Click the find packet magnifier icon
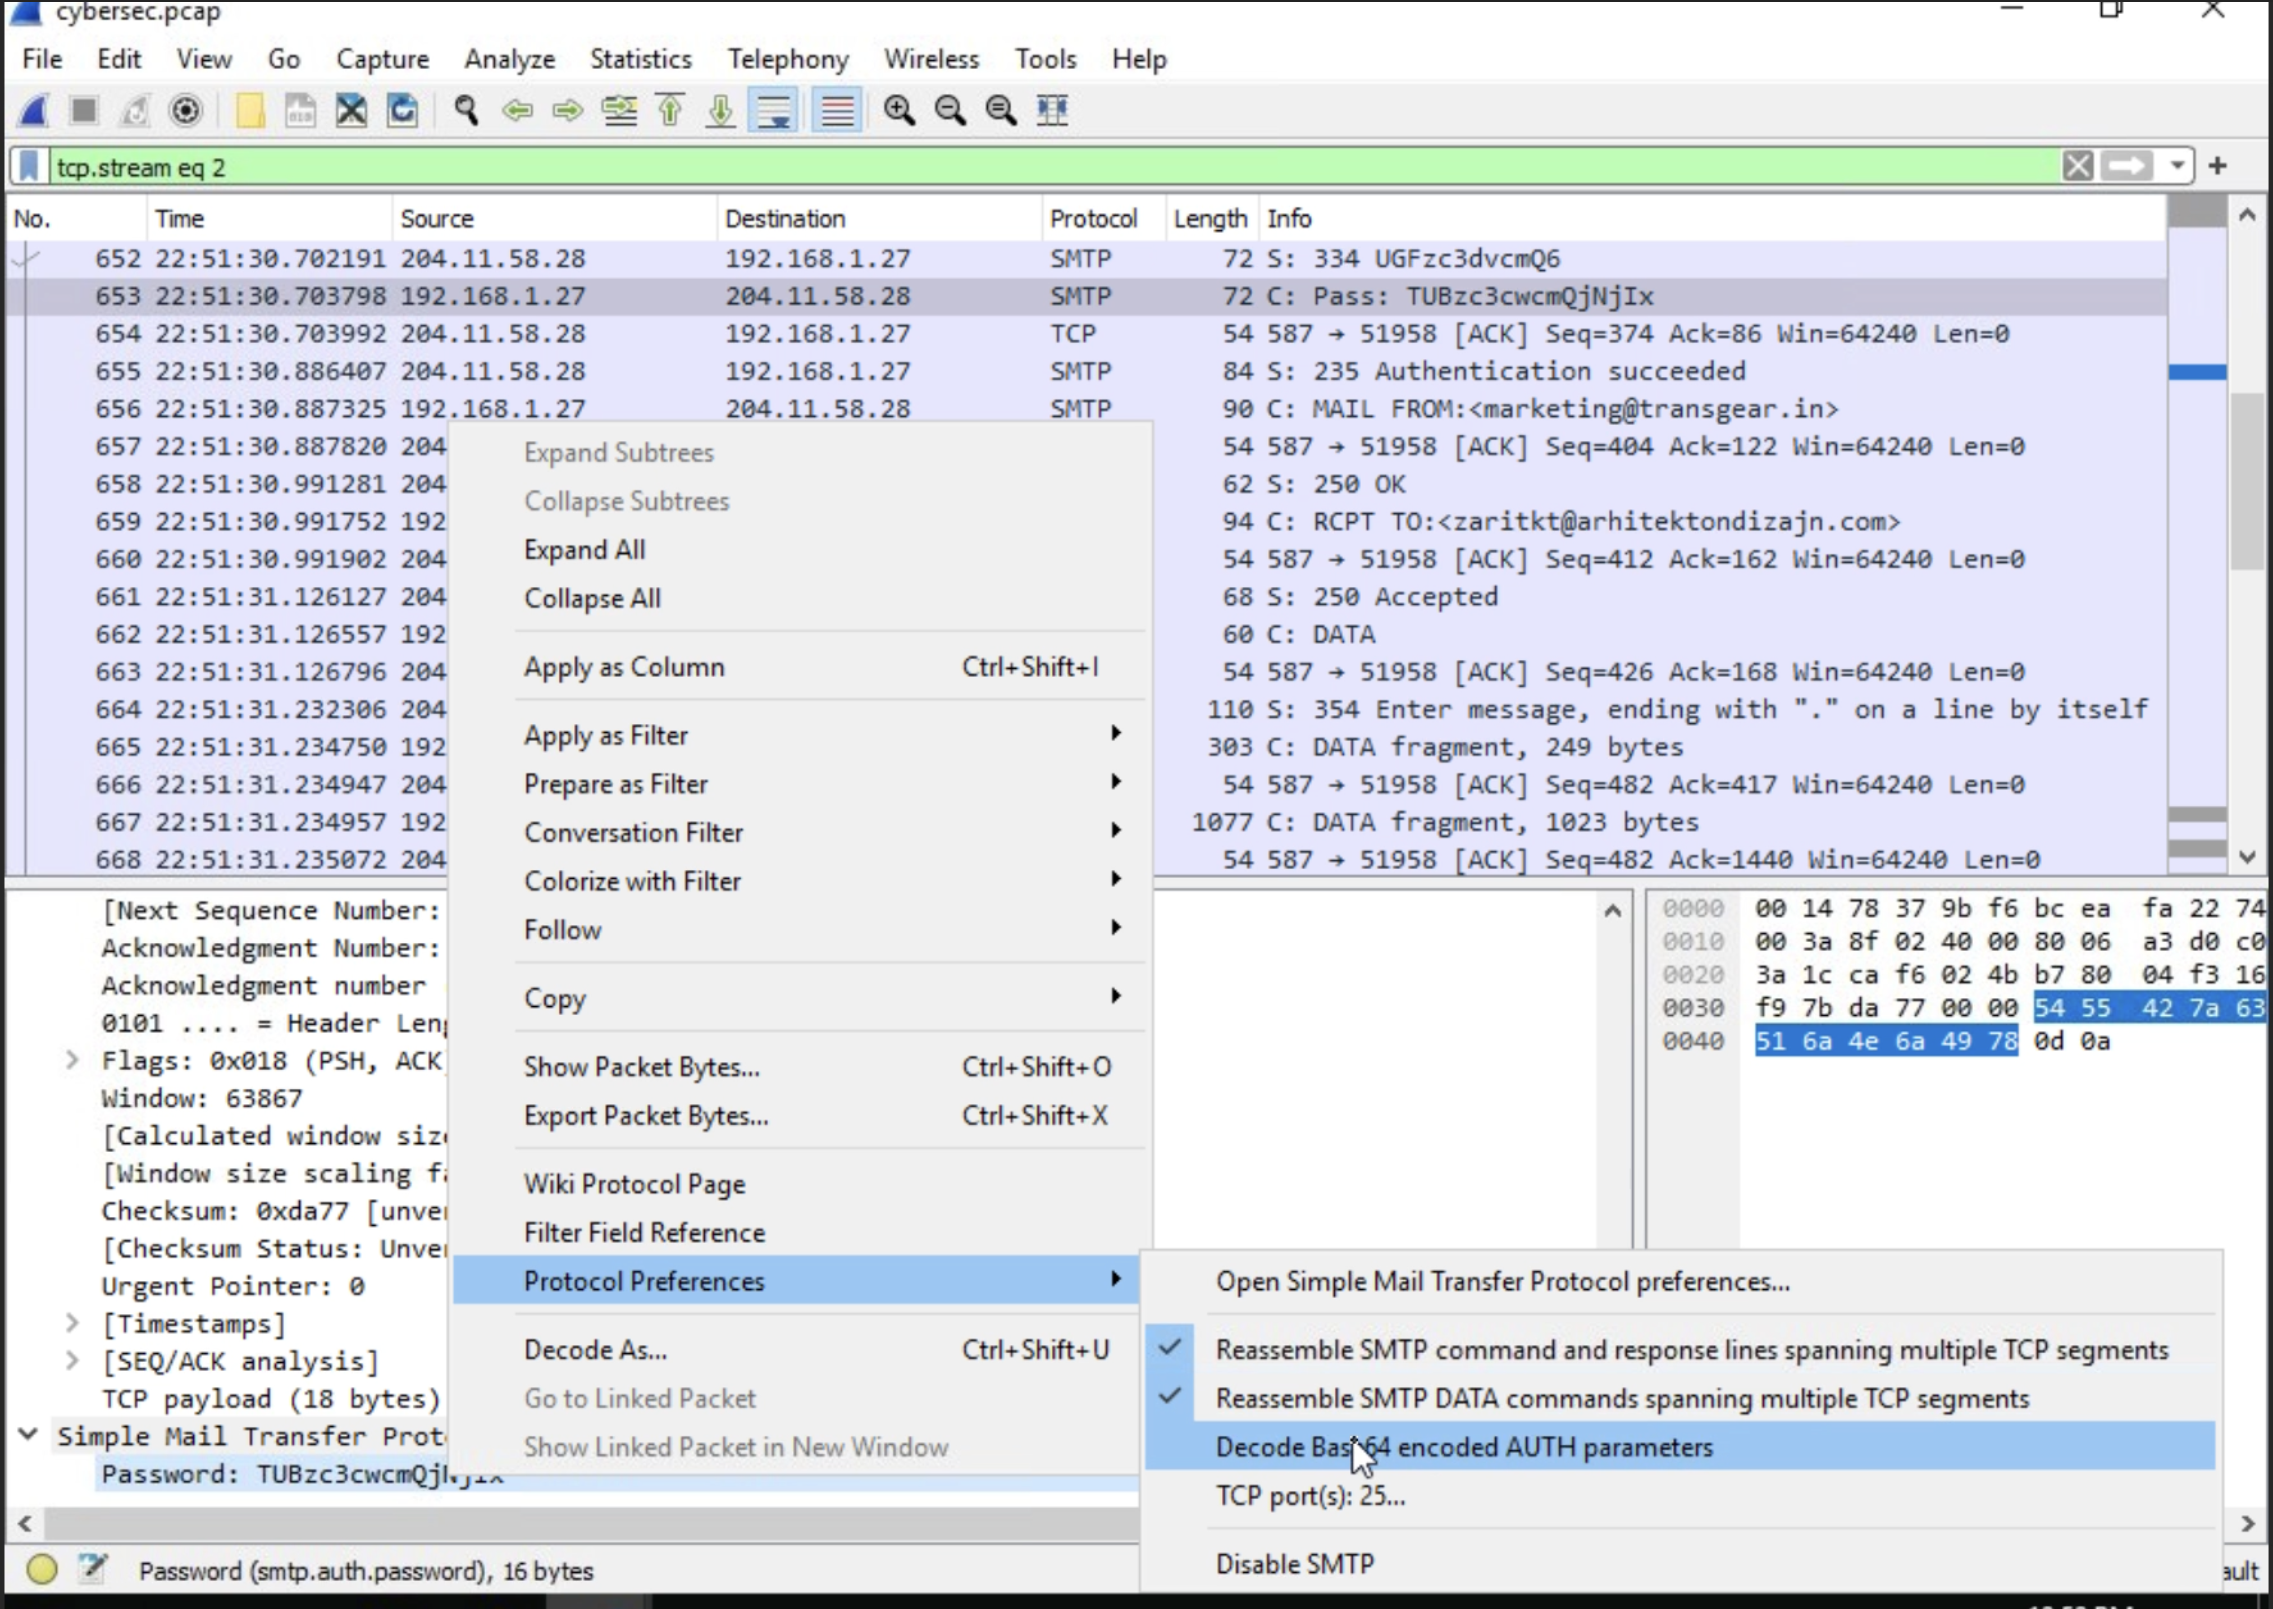Image resolution: width=2273 pixels, height=1609 pixels. point(465,110)
